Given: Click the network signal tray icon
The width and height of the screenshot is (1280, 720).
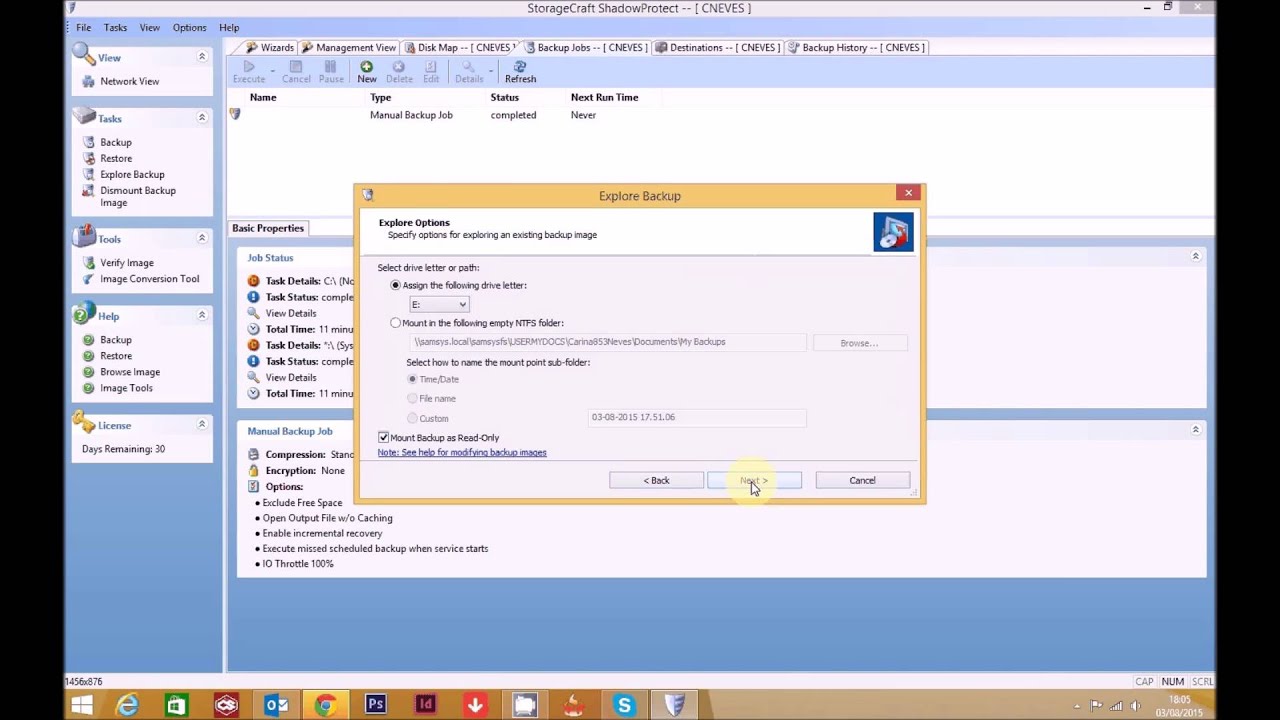Looking at the screenshot, I should [1116, 706].
